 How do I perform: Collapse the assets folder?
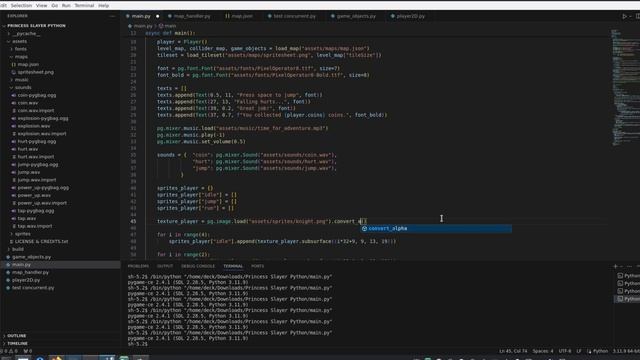click(19, 41)
